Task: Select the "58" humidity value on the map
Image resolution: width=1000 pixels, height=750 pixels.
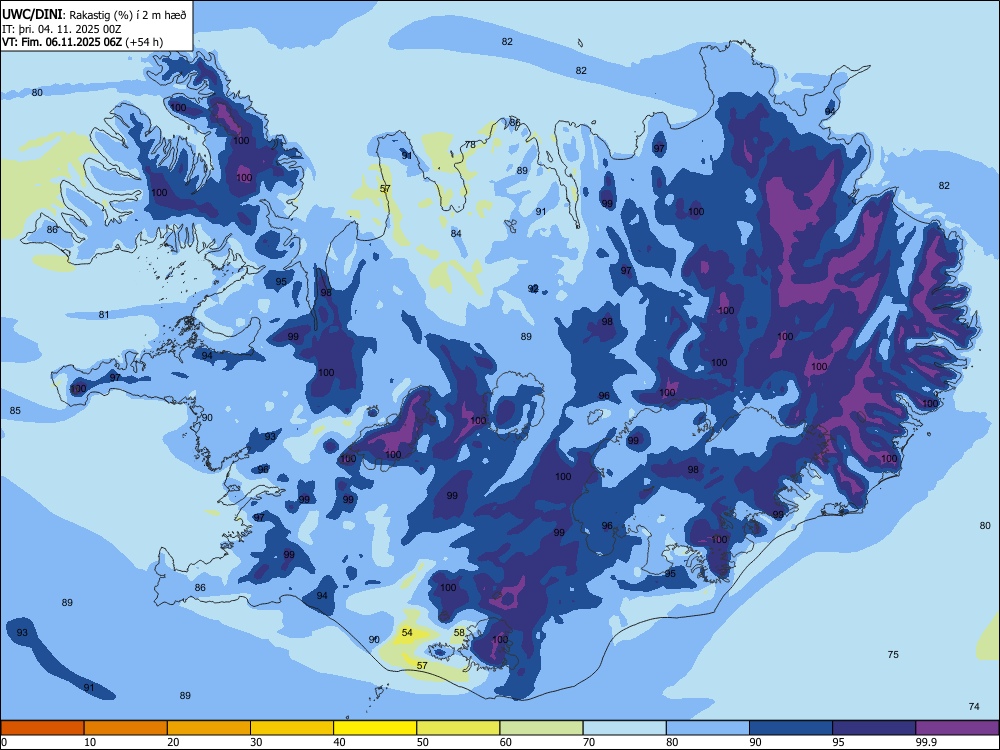Action: tap(459, 633)
